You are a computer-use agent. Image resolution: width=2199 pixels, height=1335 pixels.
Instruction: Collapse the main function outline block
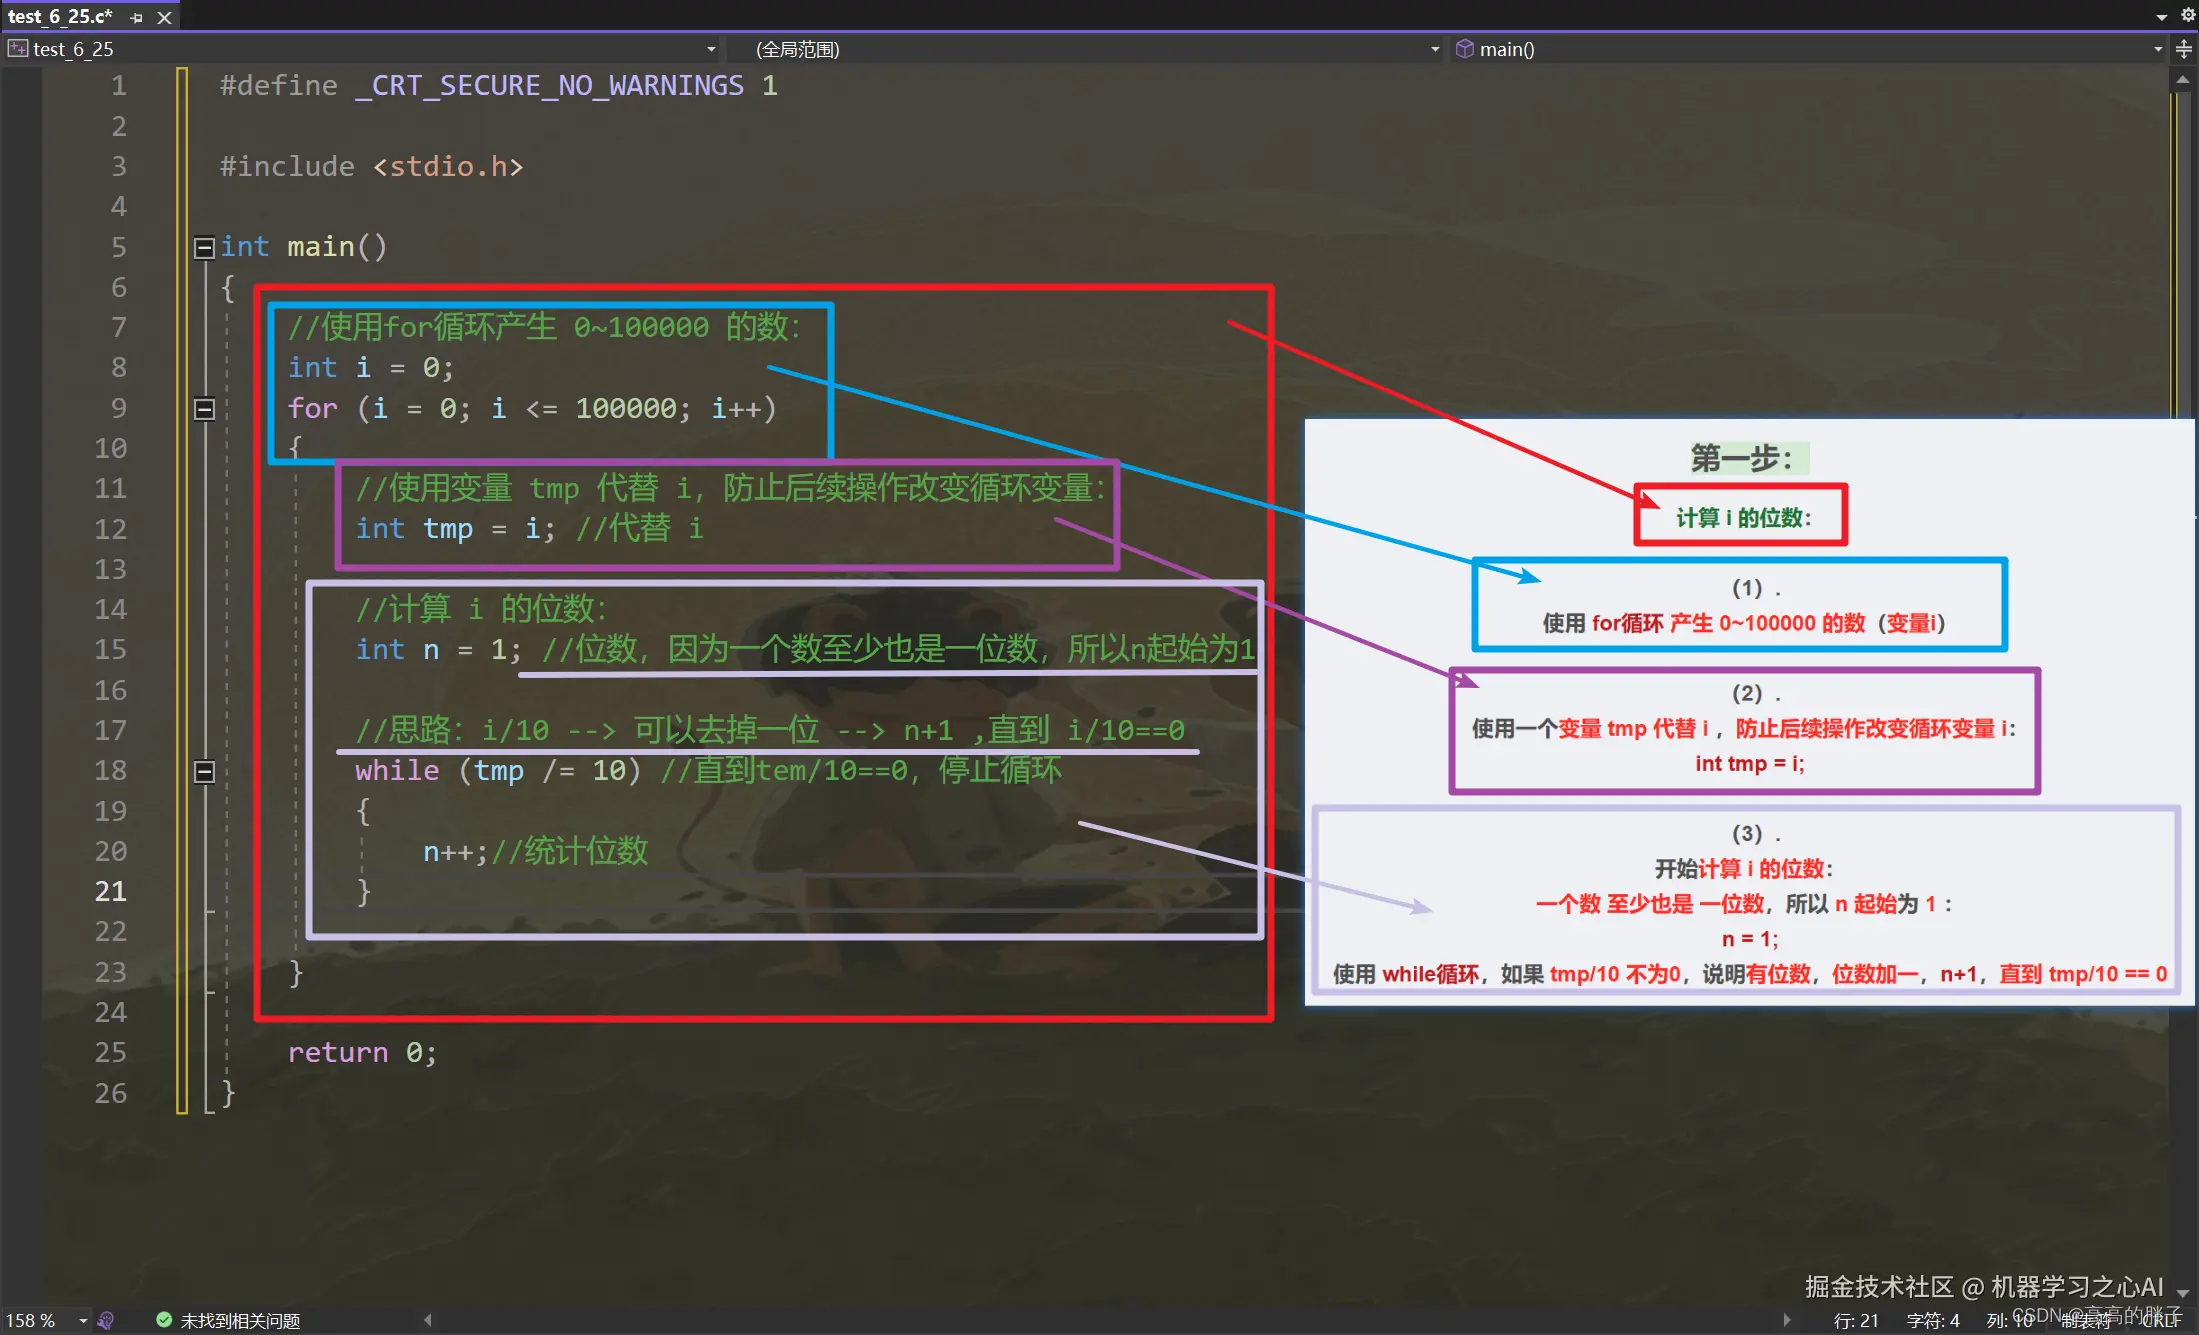click(x=204, y=247)
